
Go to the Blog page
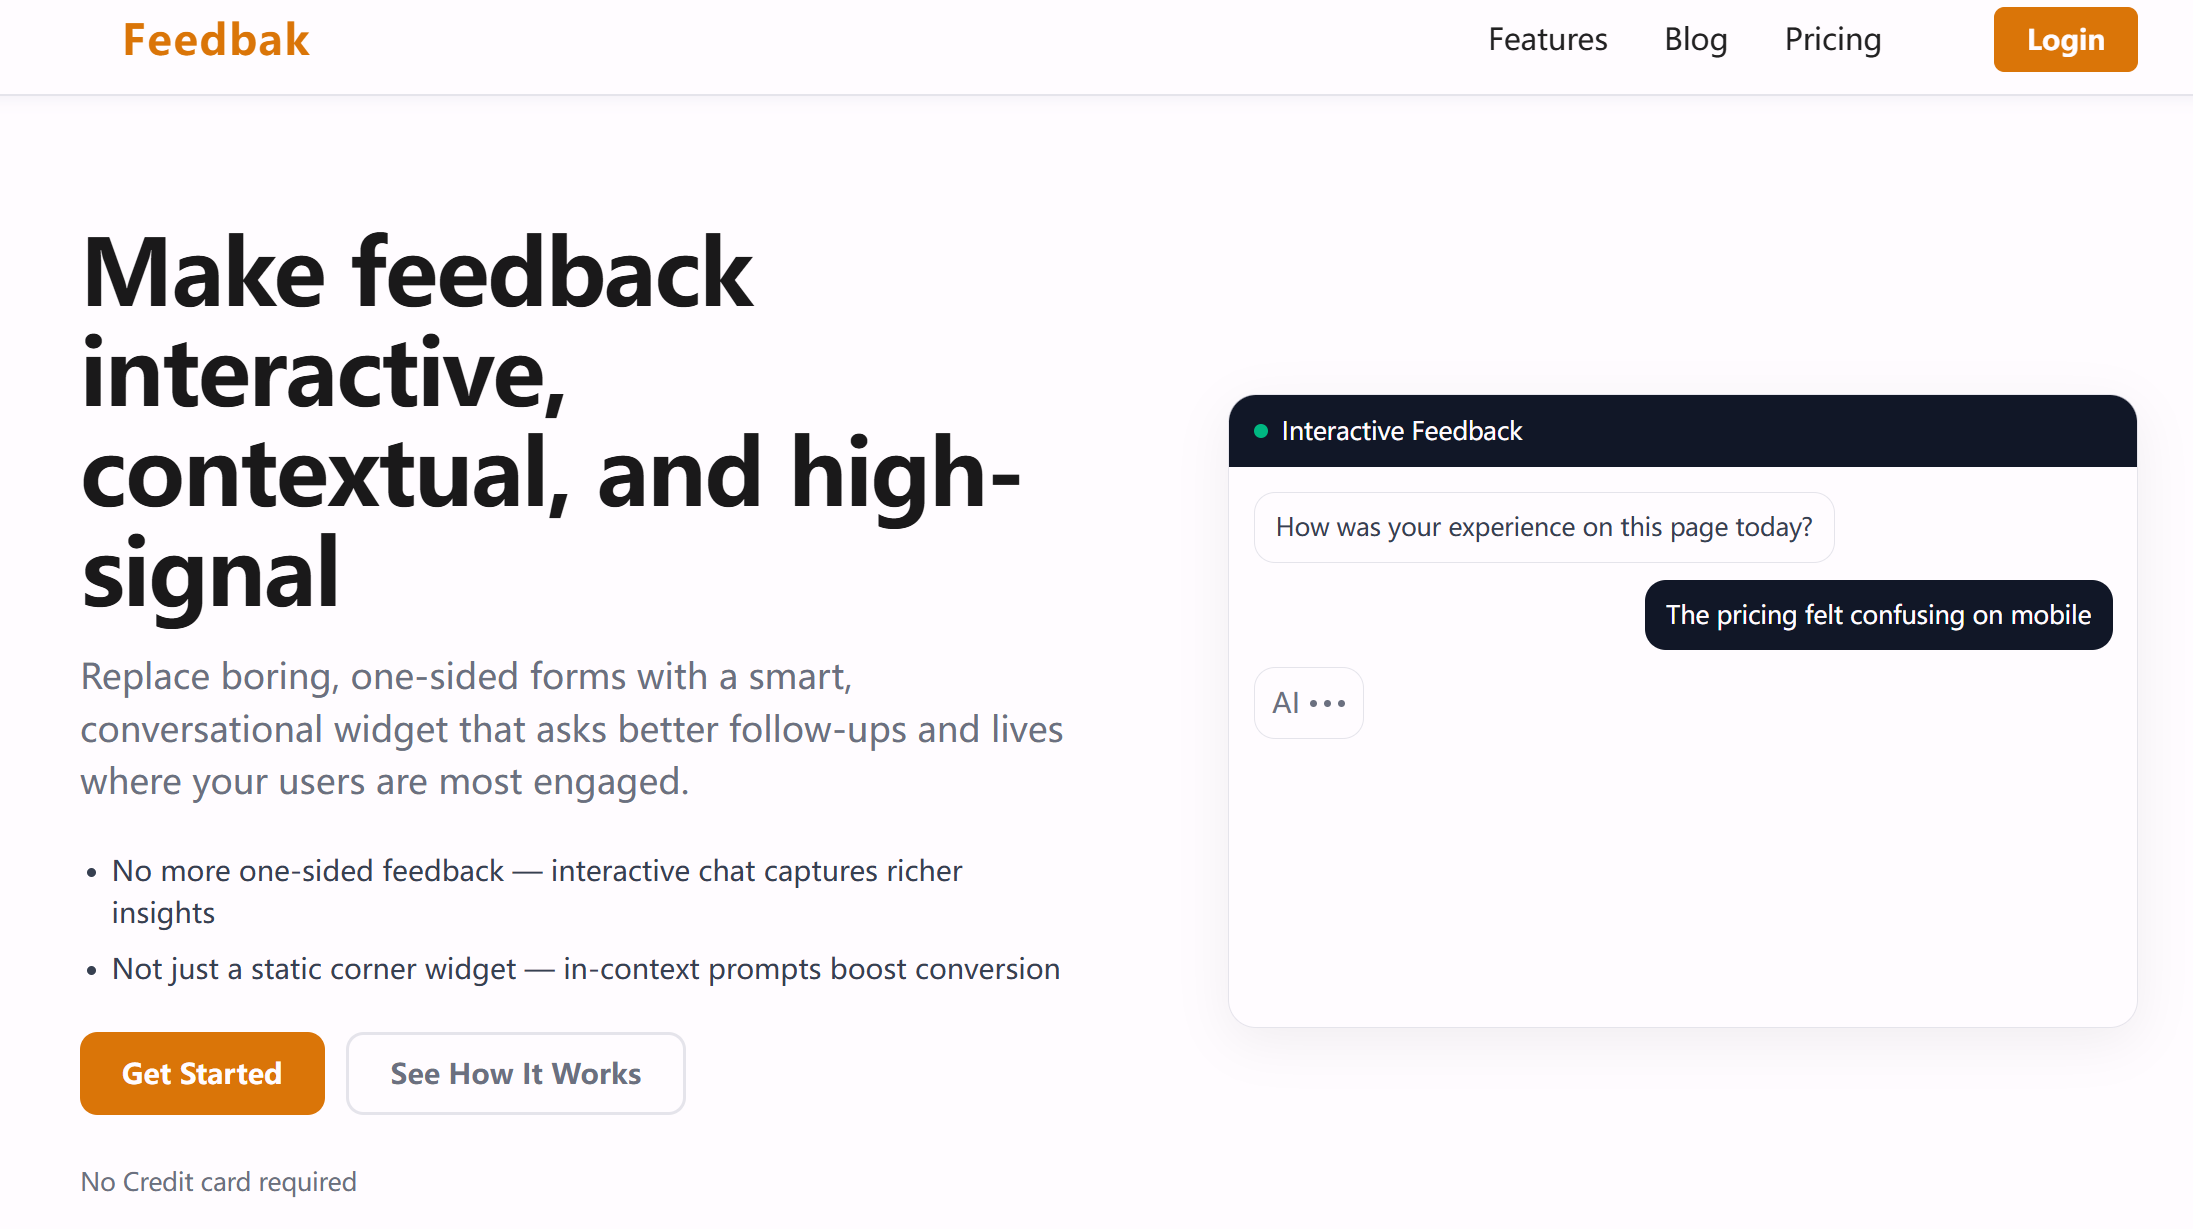click(1695, 39)
